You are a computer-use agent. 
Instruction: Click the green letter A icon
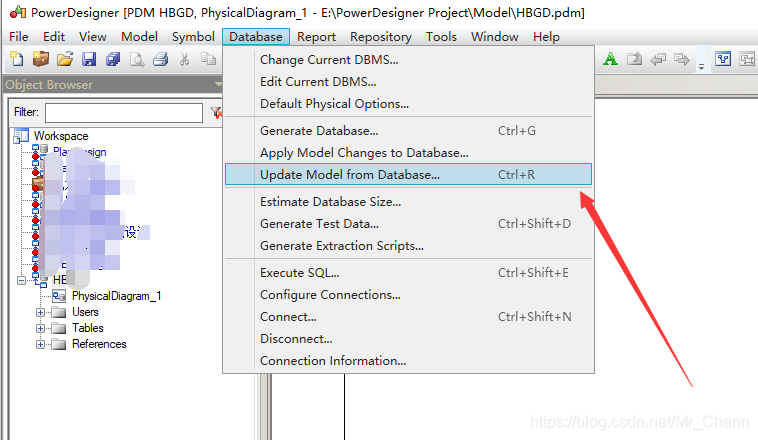coord(611,59)
